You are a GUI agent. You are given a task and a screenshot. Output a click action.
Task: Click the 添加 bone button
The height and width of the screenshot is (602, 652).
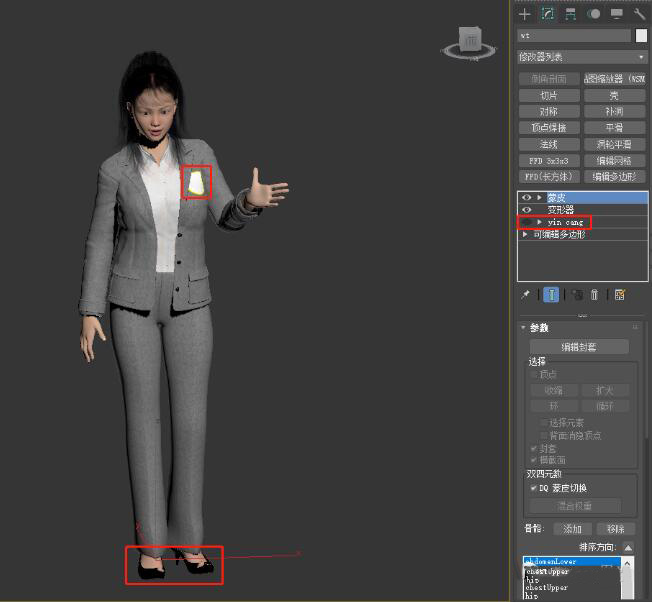tap(572, 529)
